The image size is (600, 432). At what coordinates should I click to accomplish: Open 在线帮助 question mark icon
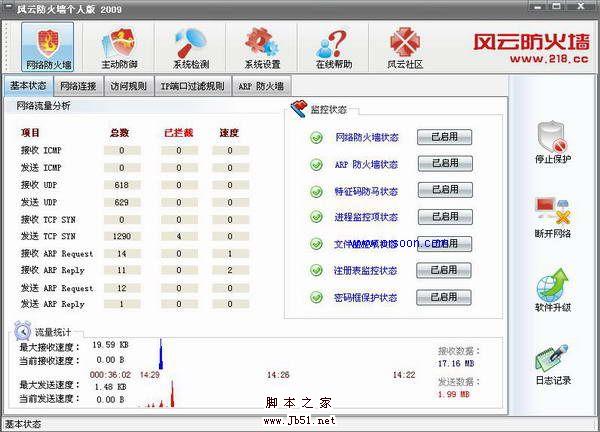tap(334, 46)
